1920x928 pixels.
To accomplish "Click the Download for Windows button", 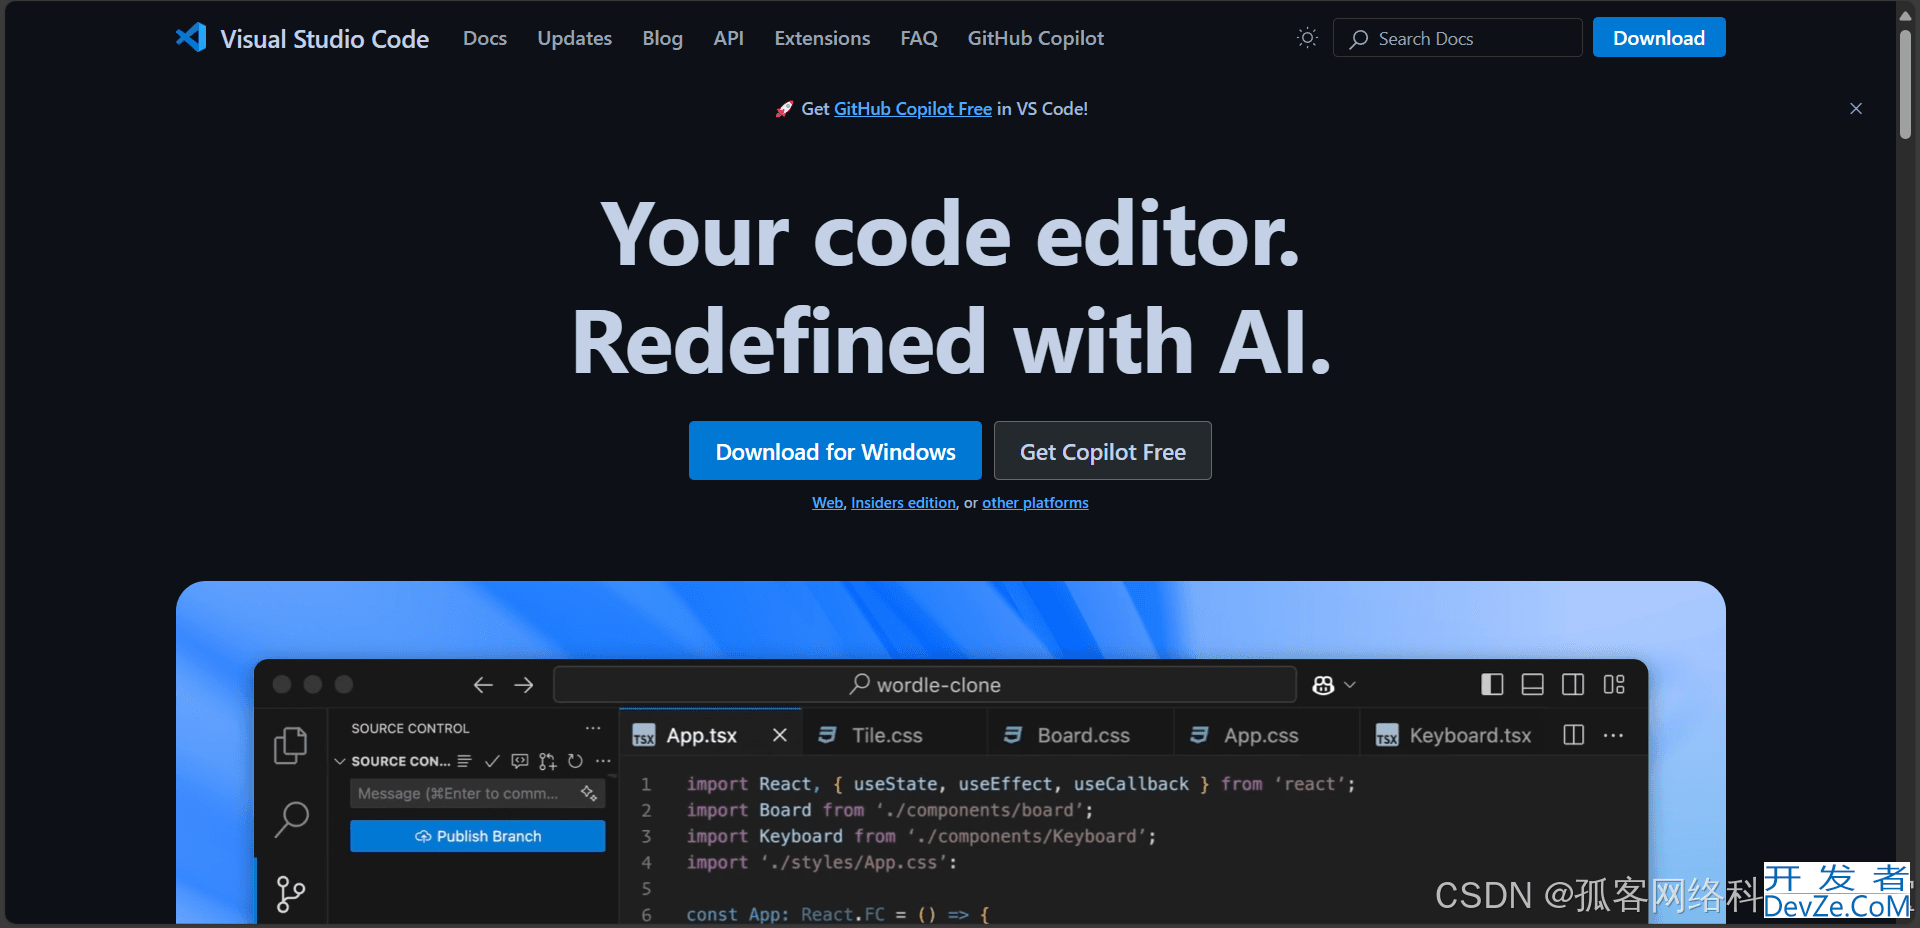I will (835, 451).
